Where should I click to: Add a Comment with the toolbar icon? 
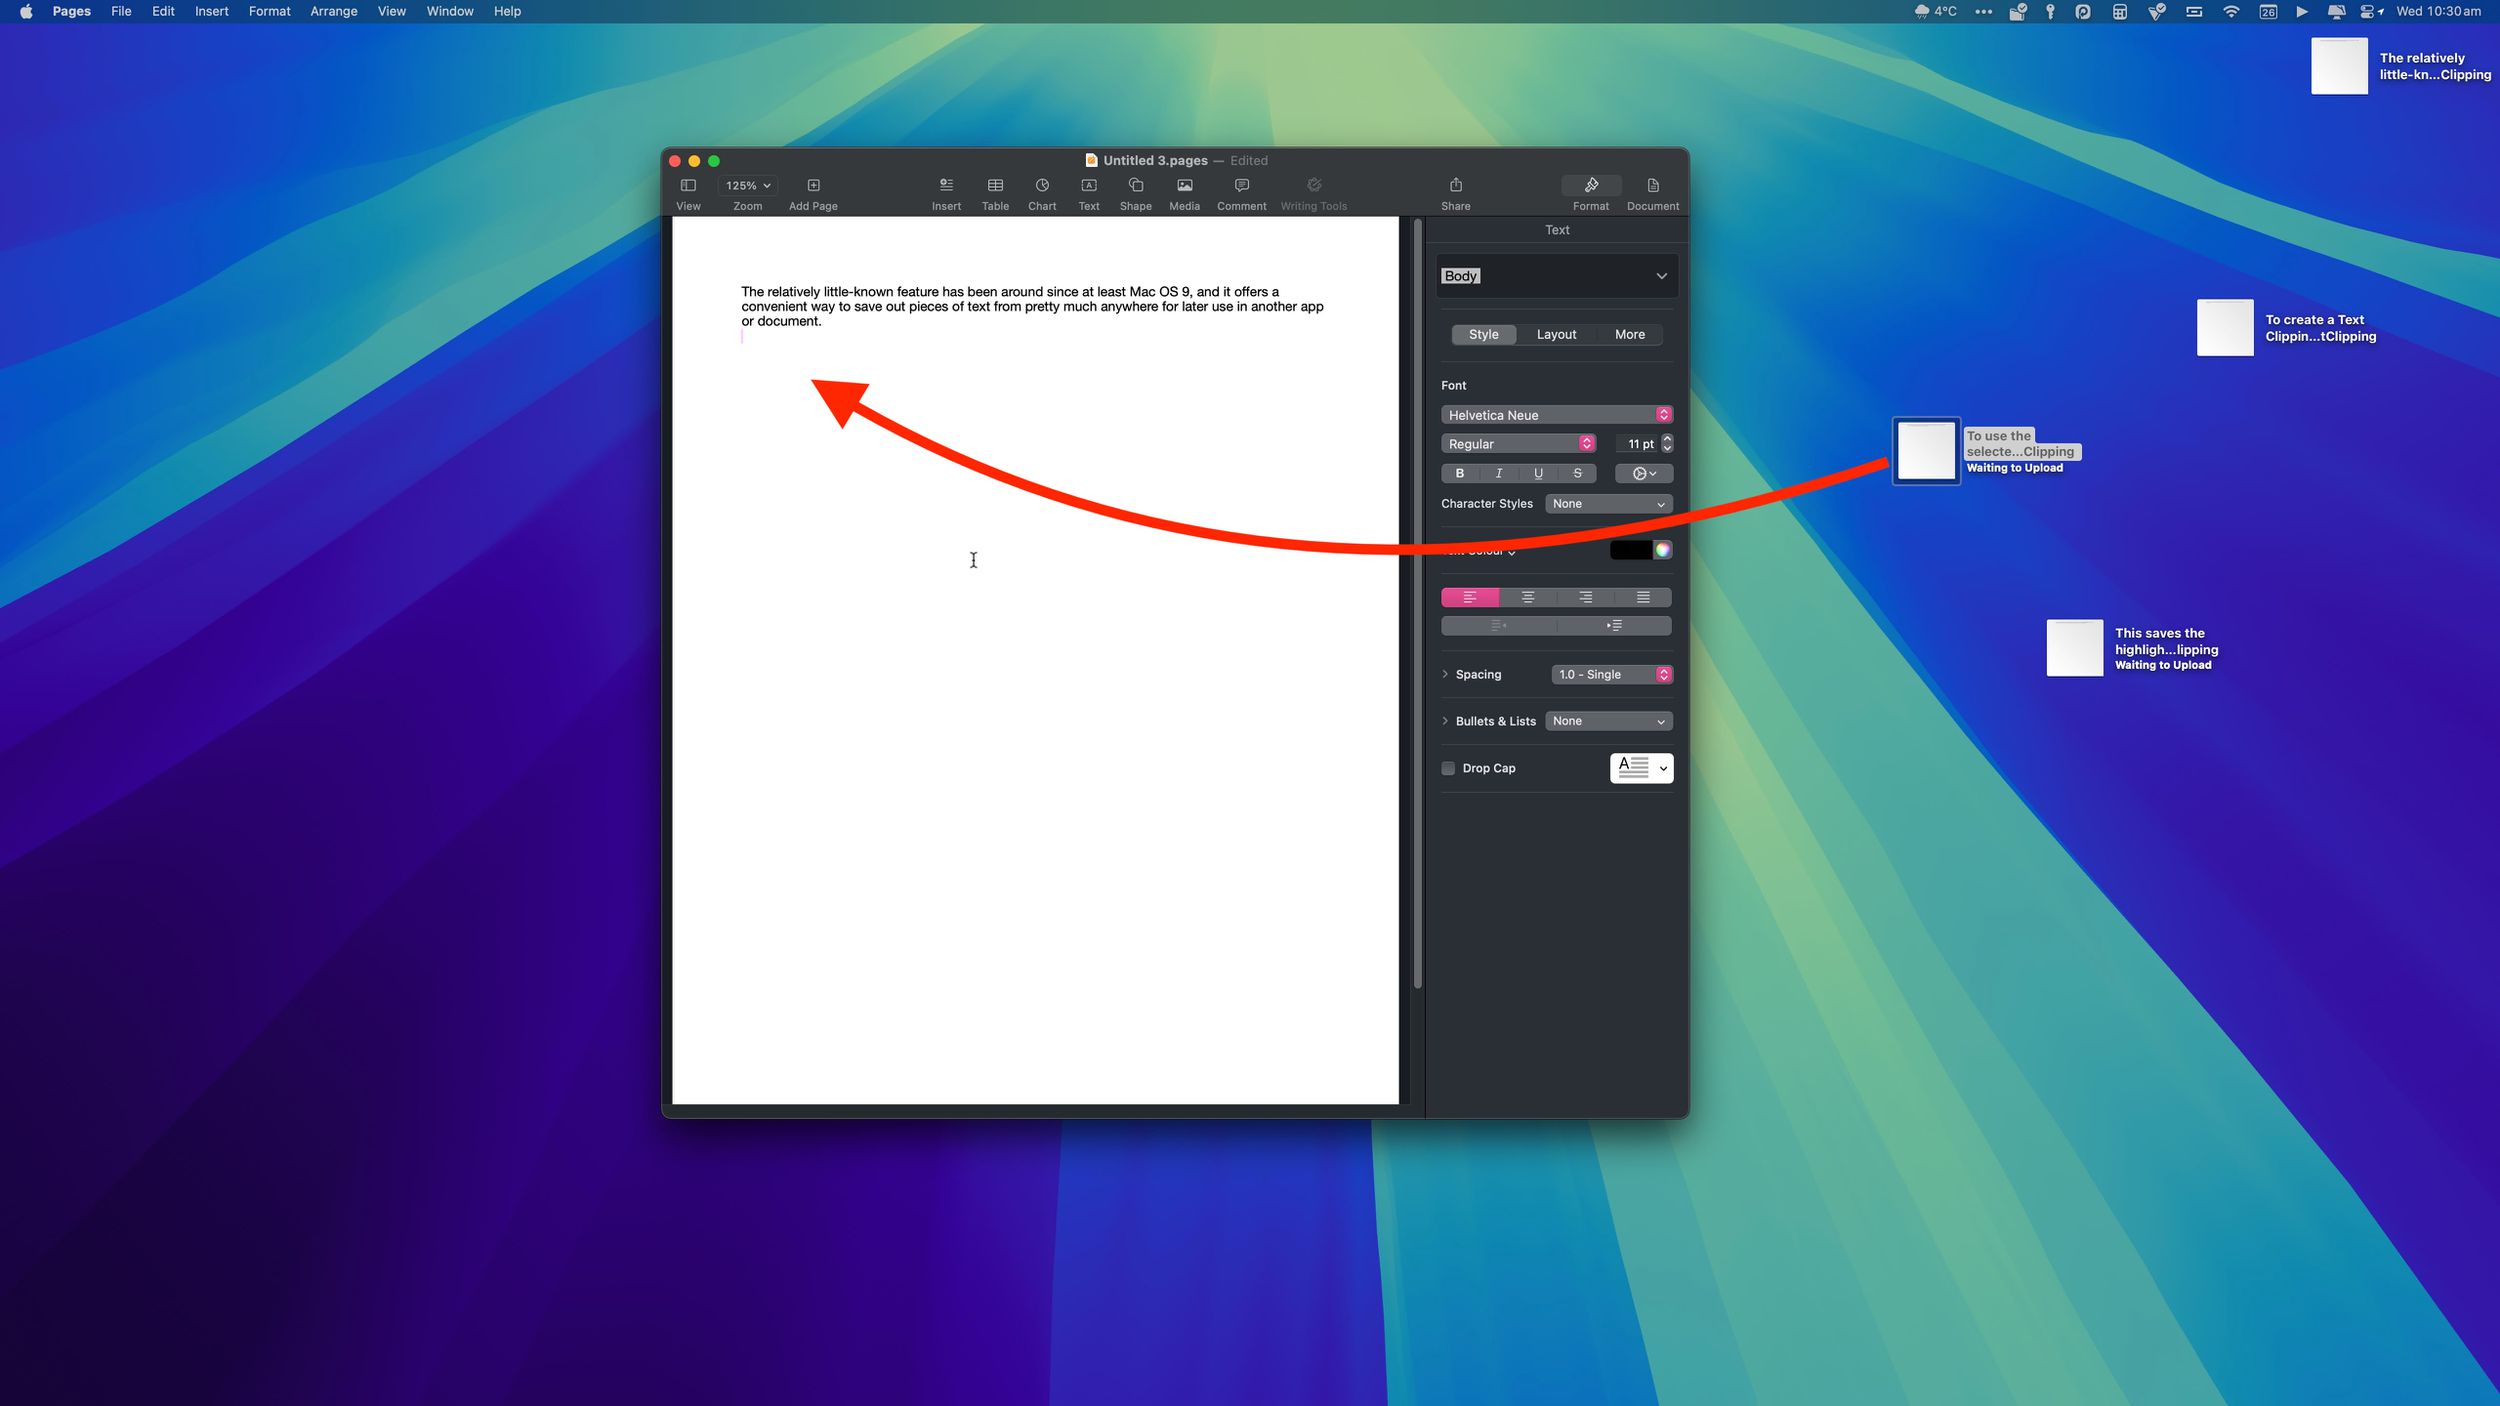1240,192
